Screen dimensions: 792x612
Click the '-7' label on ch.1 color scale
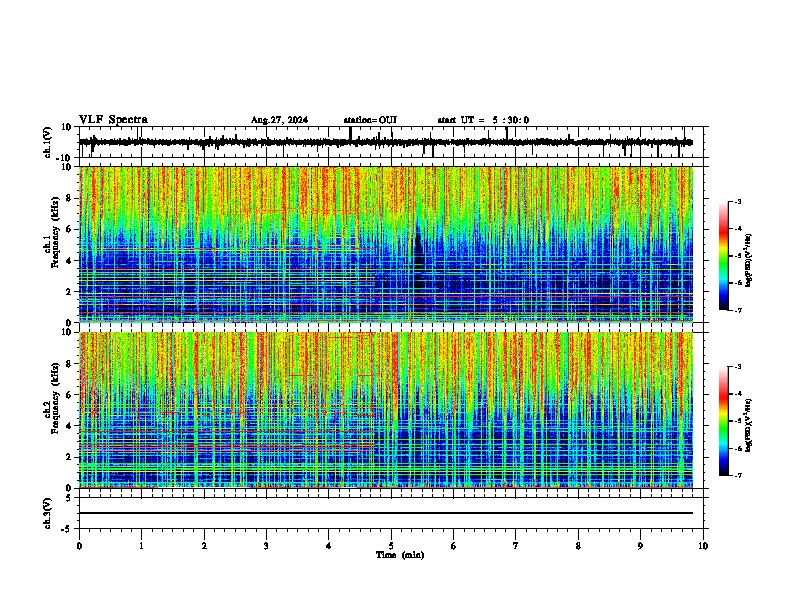point(738,310)
